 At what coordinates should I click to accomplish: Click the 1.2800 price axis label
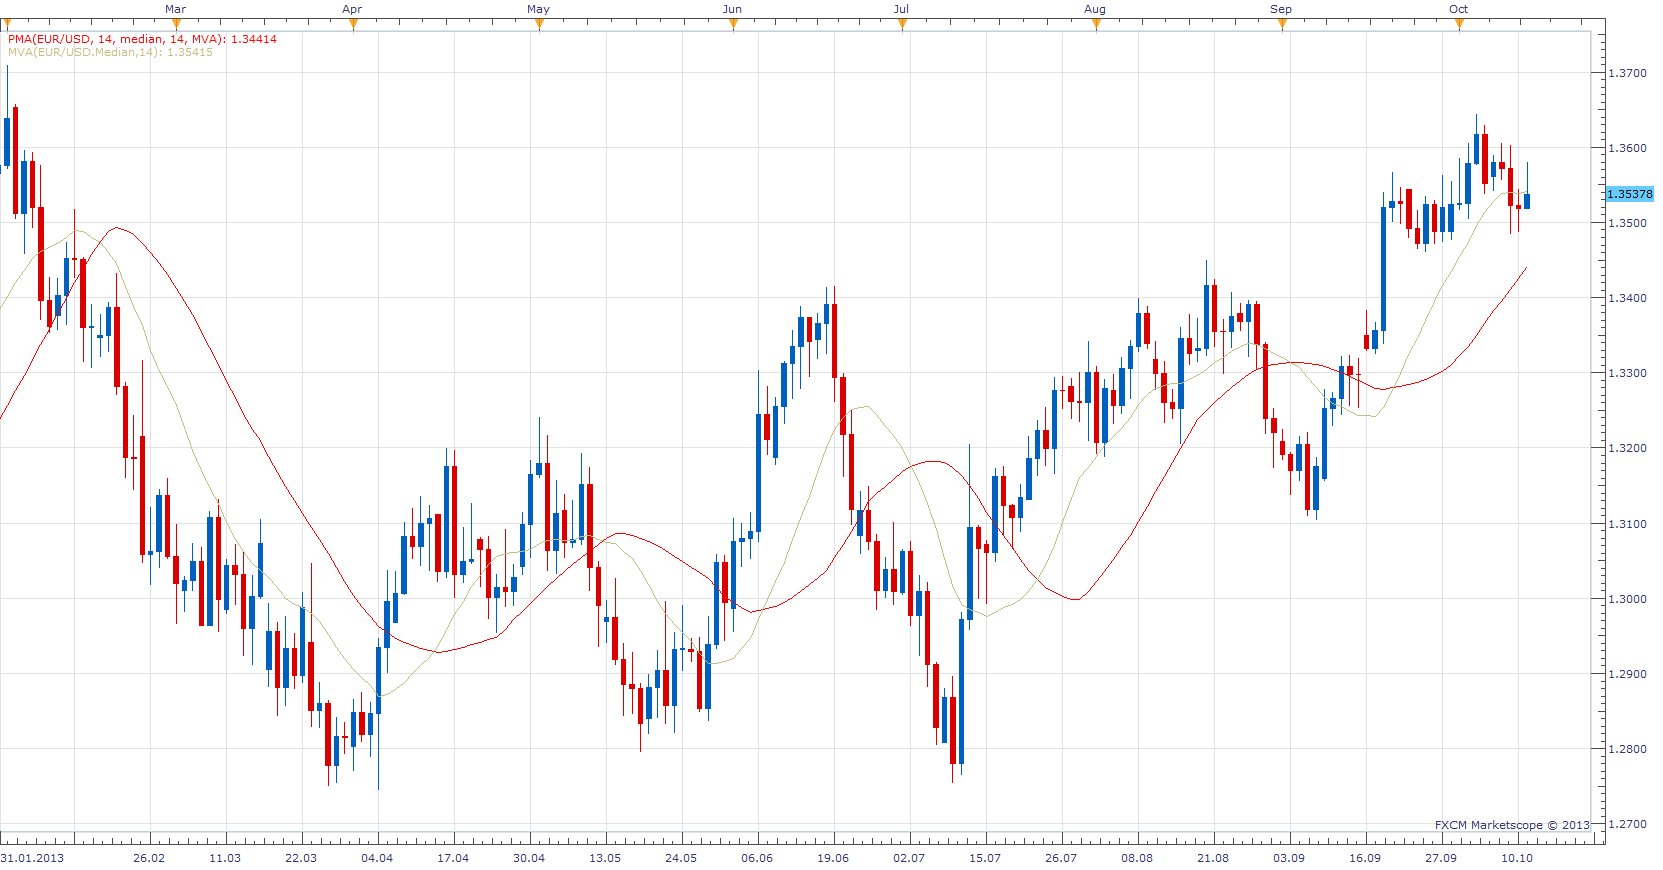[1627, 749]
